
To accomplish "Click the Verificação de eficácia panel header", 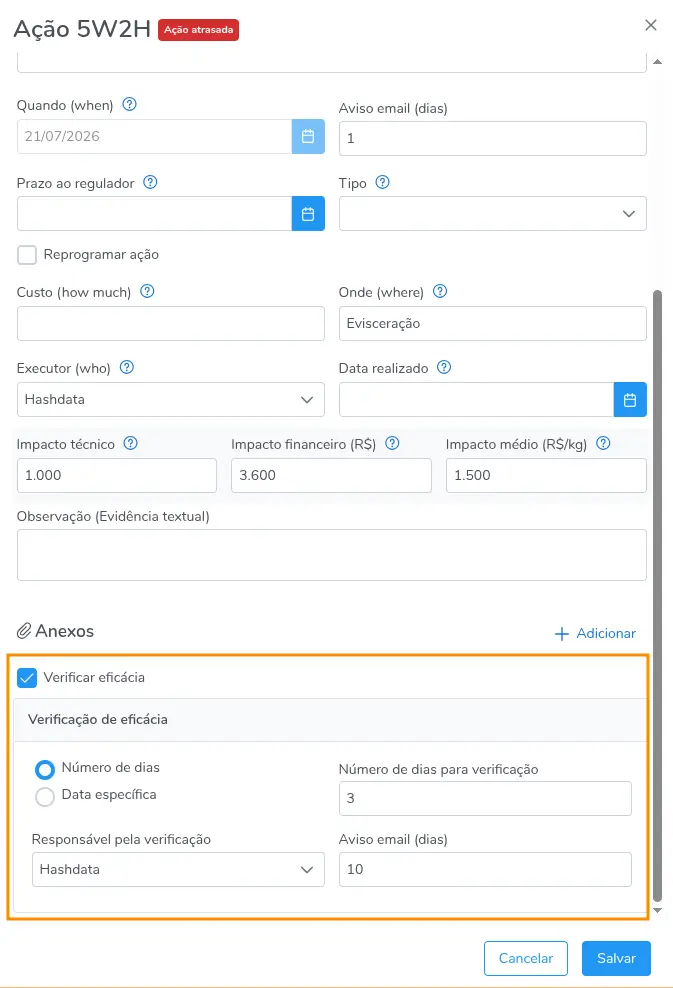I will 330,720.
